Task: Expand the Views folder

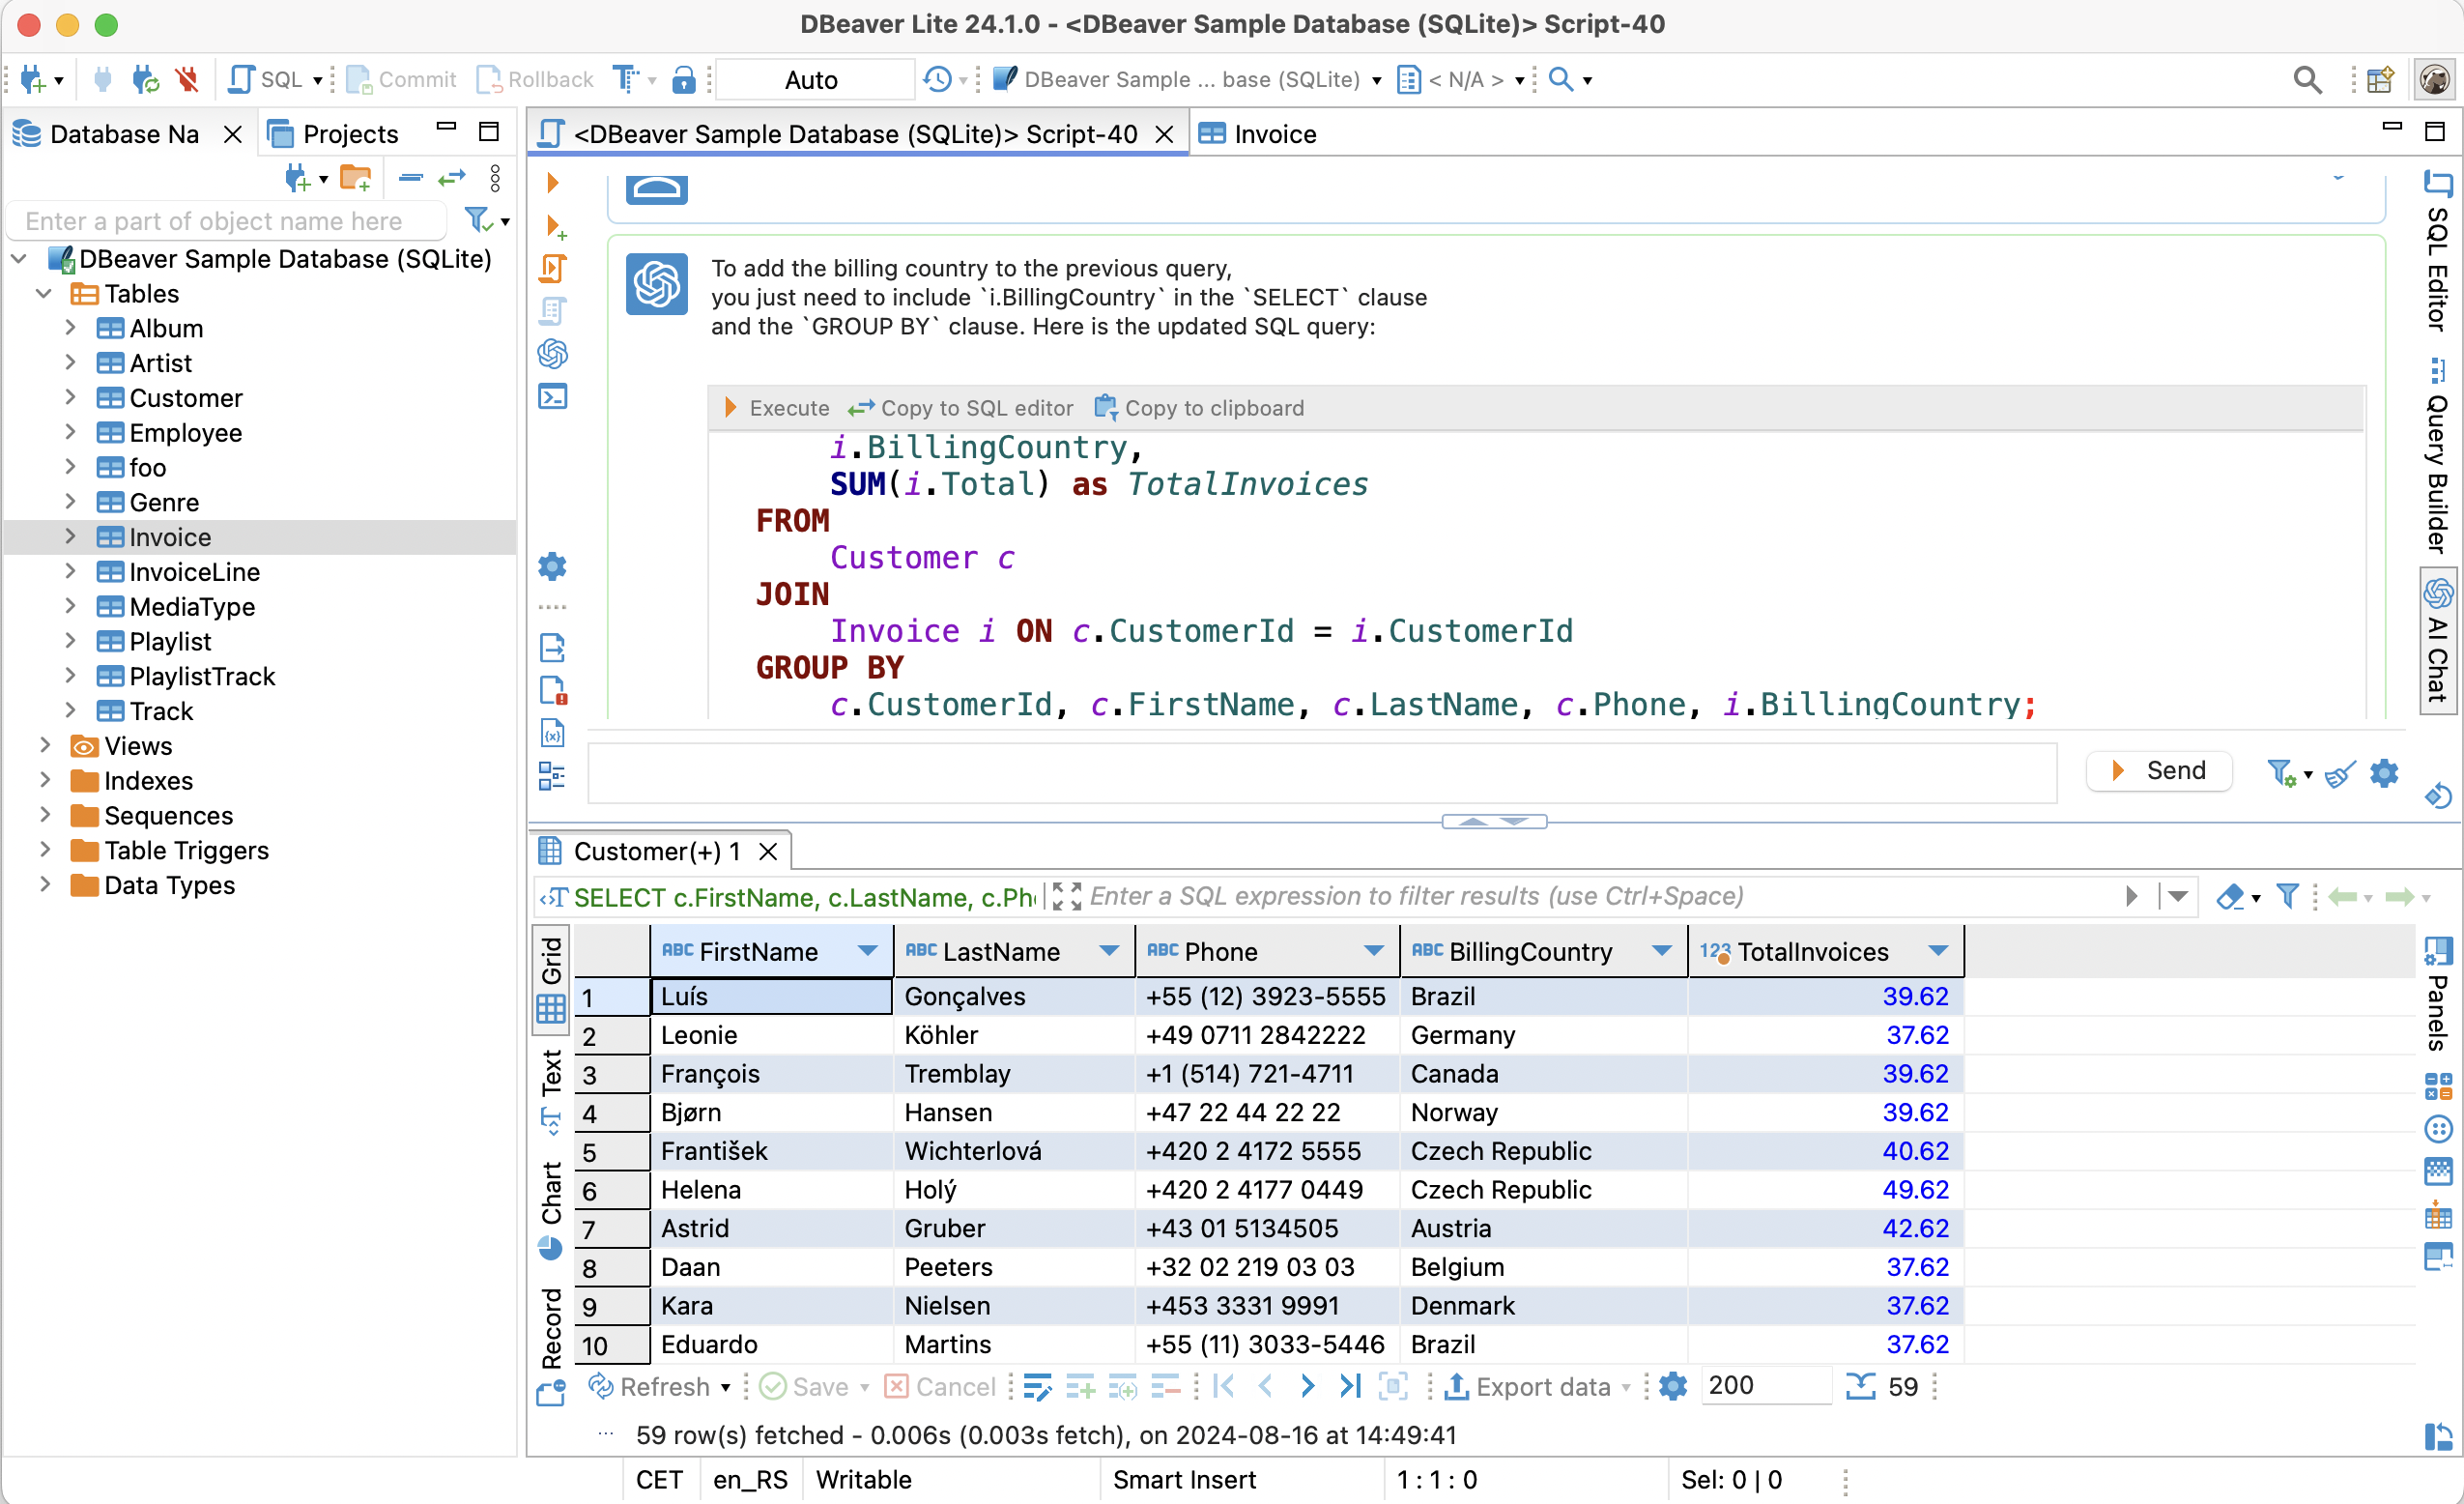Action: [45, 745]
